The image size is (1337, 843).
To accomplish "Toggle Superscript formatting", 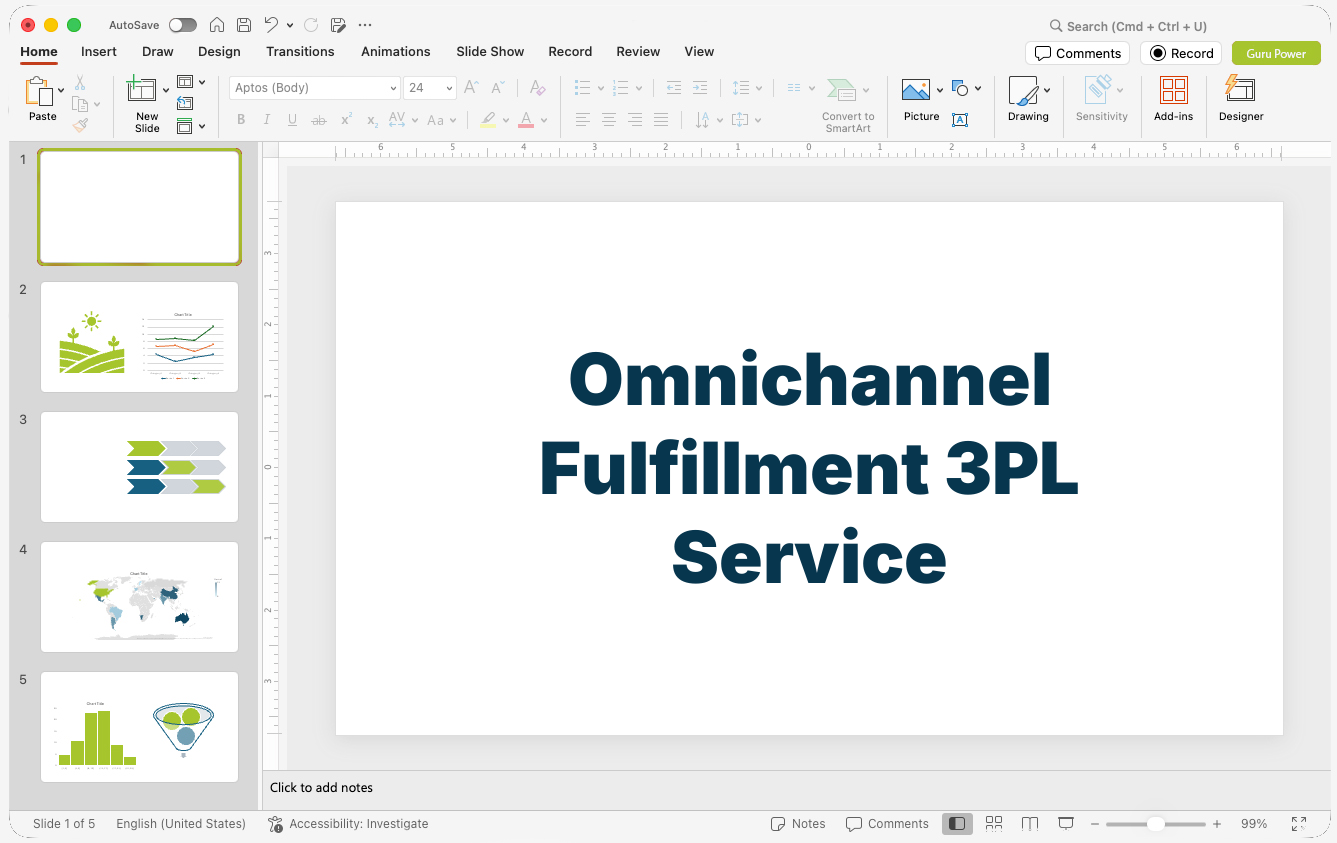I will [x=346, y=120].
